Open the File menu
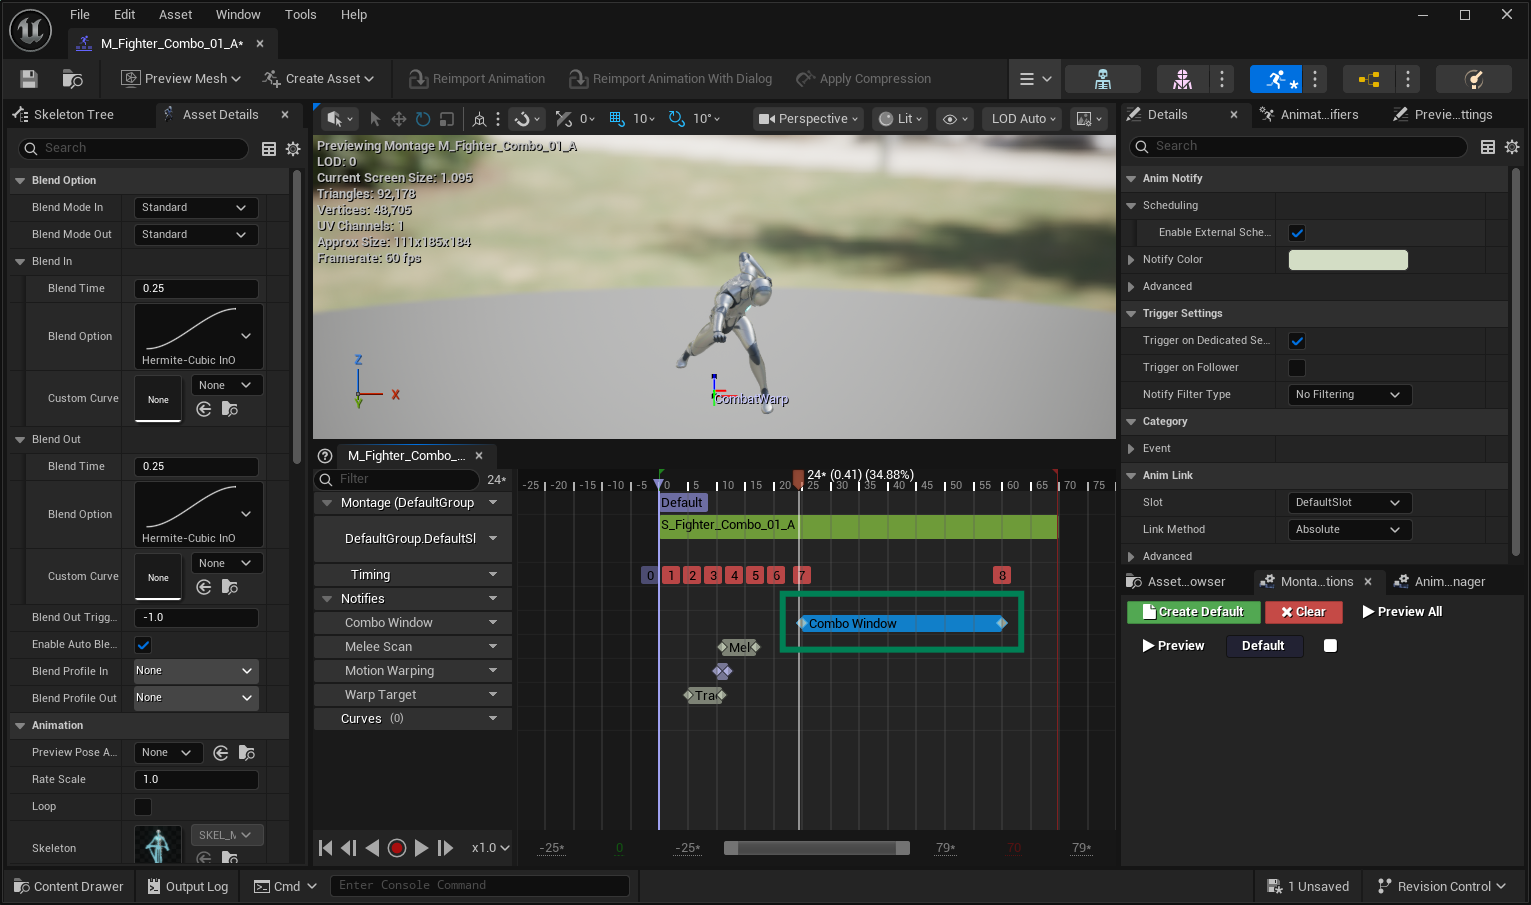Screen dimensions: 1531x905 [80, 15]
